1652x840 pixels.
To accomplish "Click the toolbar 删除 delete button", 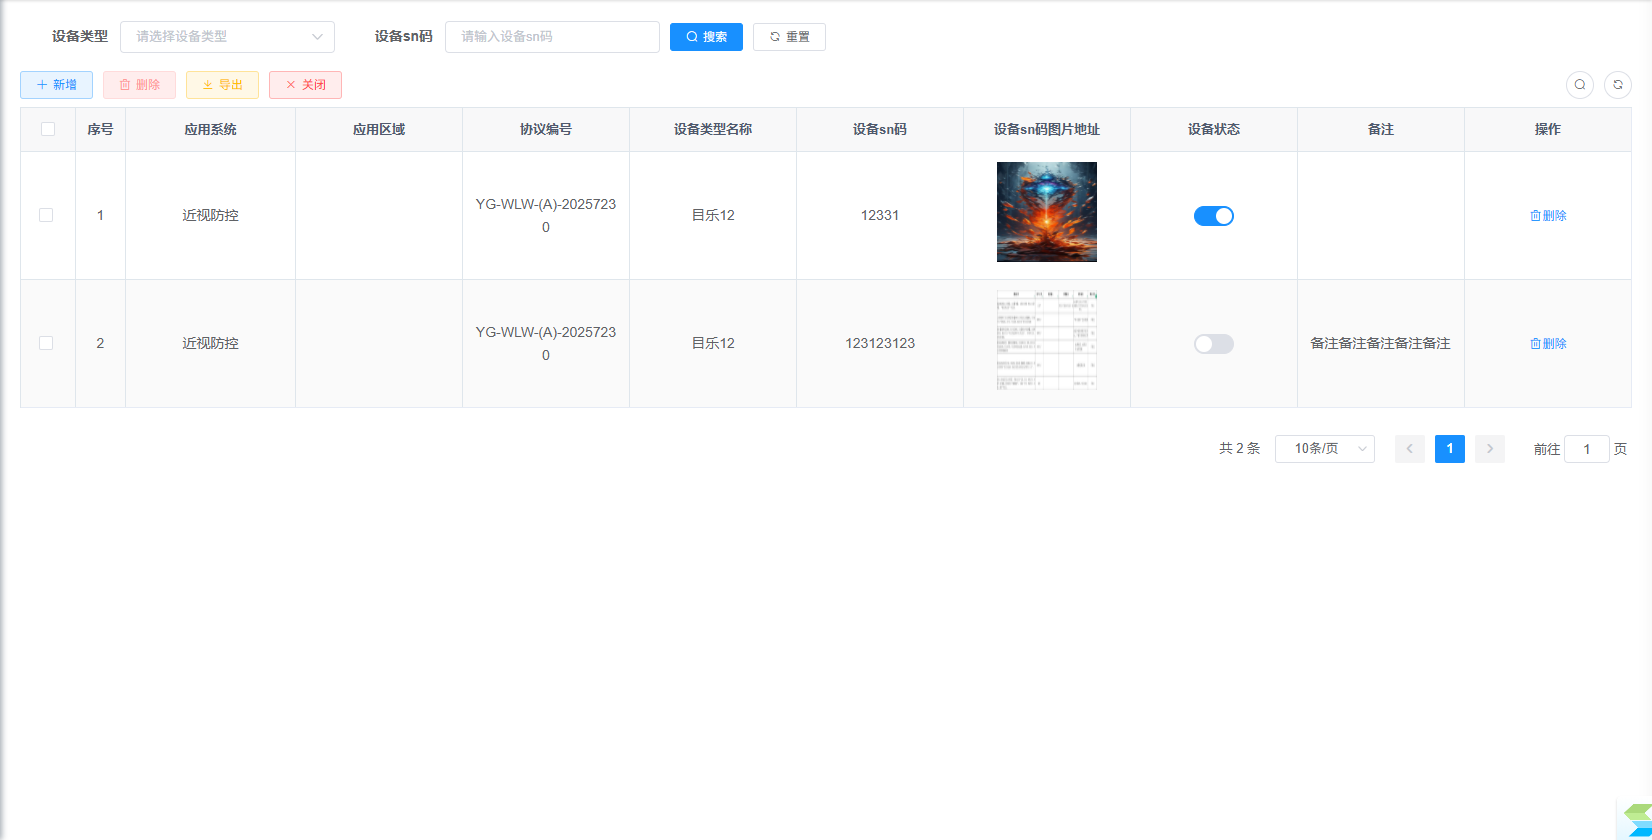I will coord(139,85).
